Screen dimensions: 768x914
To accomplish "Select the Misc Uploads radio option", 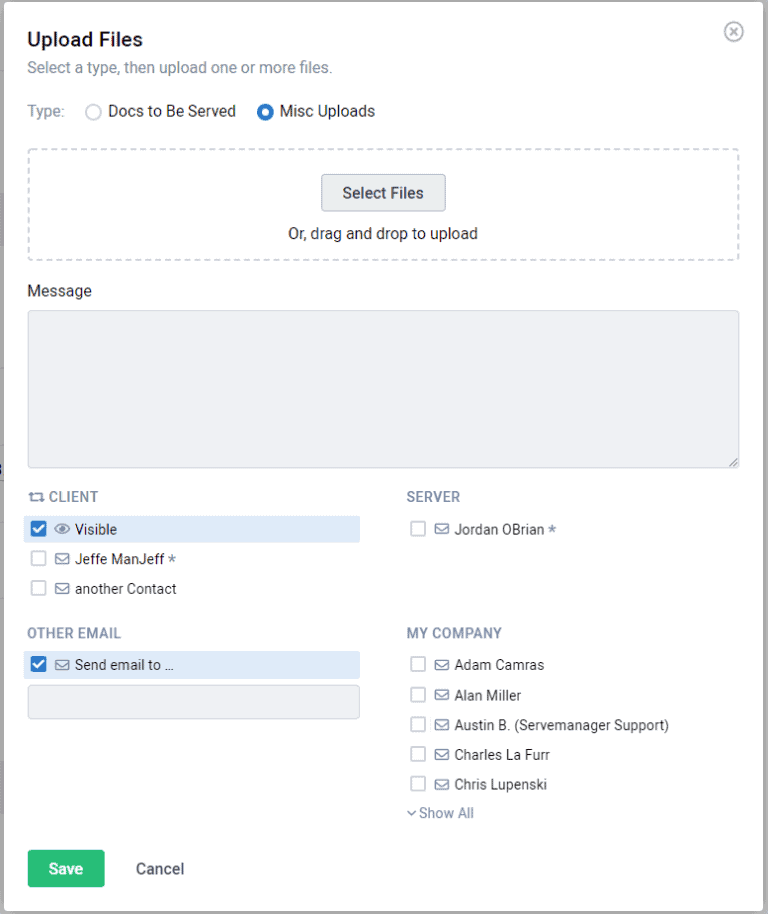I will (x=265, y=112).
